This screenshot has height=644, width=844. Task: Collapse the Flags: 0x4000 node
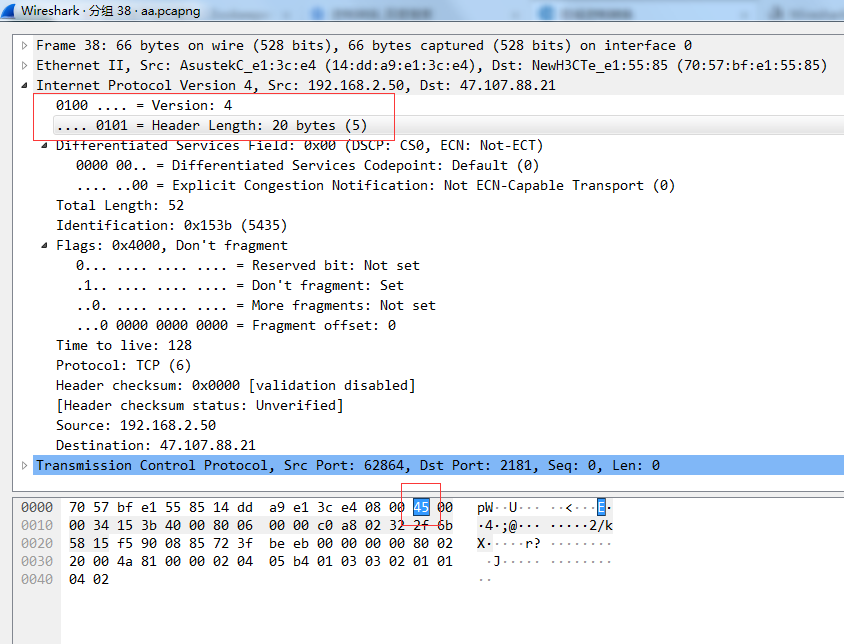click(44, 246)
